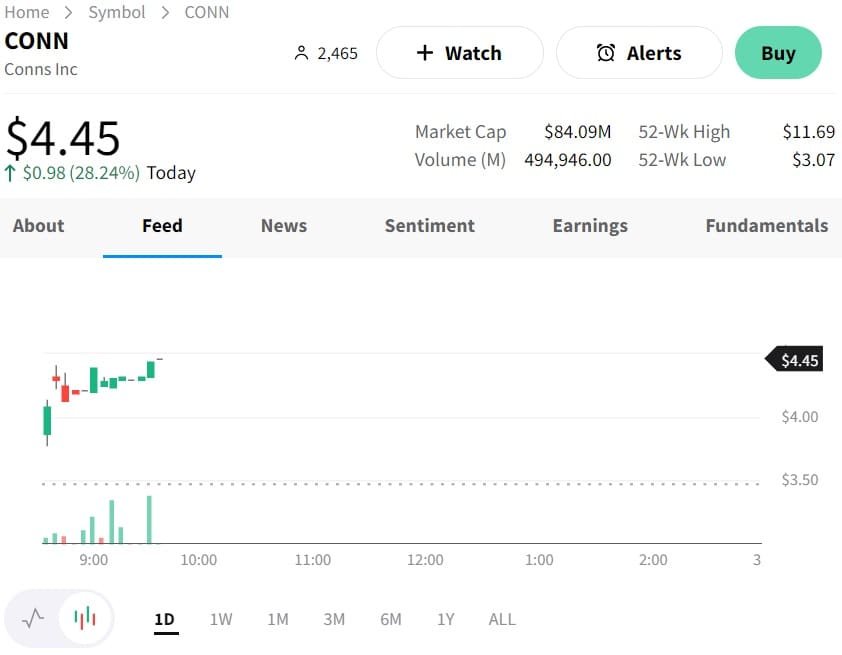Click the $4.45 price tag on chart
The width and height of the screenshot is (842, 655).
(x=797, y=360)
